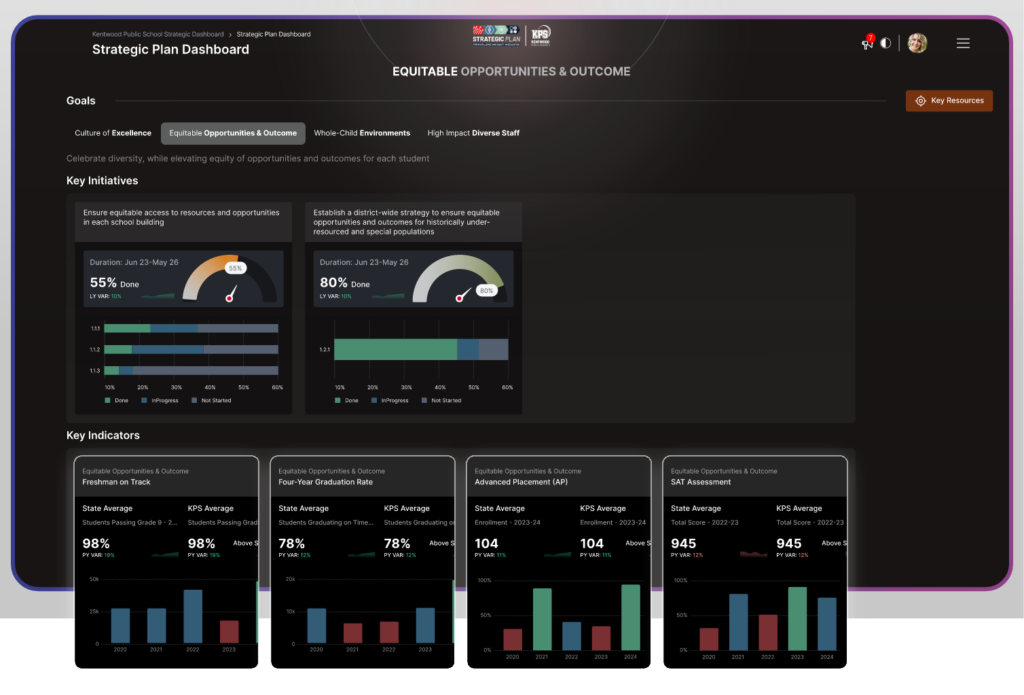Toggle Not Started legend in second initiative chart

[x=441, y=400]
